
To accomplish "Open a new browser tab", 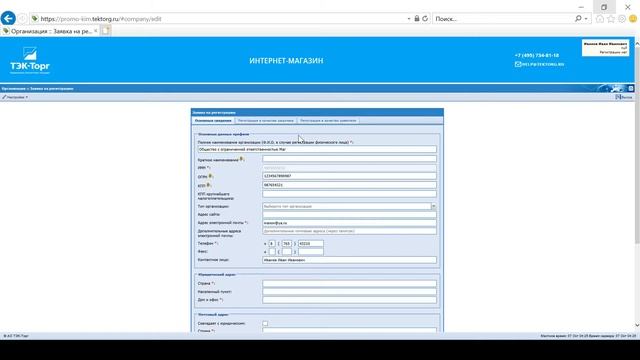I will 106,31.
